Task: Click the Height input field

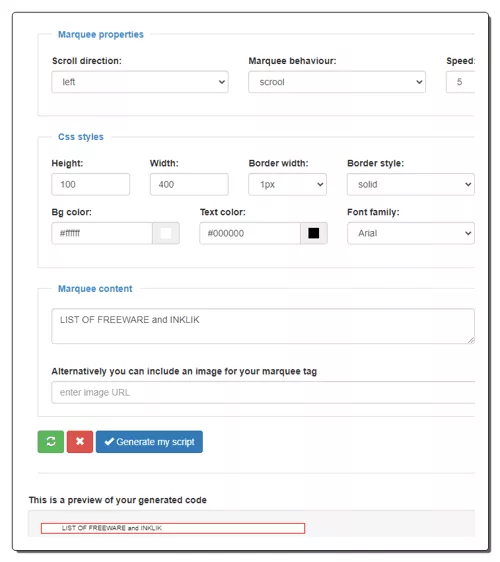Action: 90,184
